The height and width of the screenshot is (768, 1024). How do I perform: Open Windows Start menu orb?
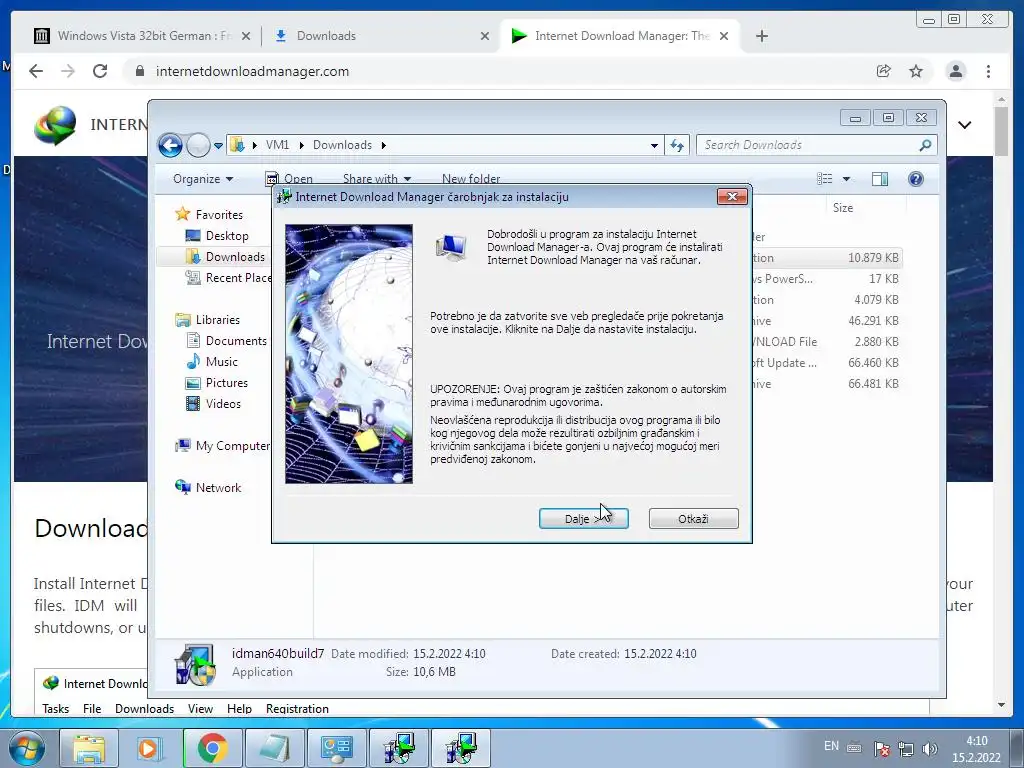click(x=27, y=748)
